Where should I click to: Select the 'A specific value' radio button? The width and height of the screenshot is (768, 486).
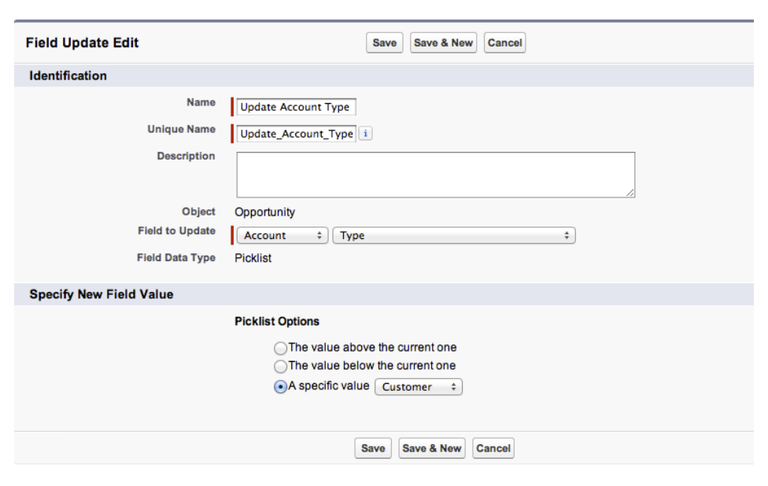coord(280,387)
